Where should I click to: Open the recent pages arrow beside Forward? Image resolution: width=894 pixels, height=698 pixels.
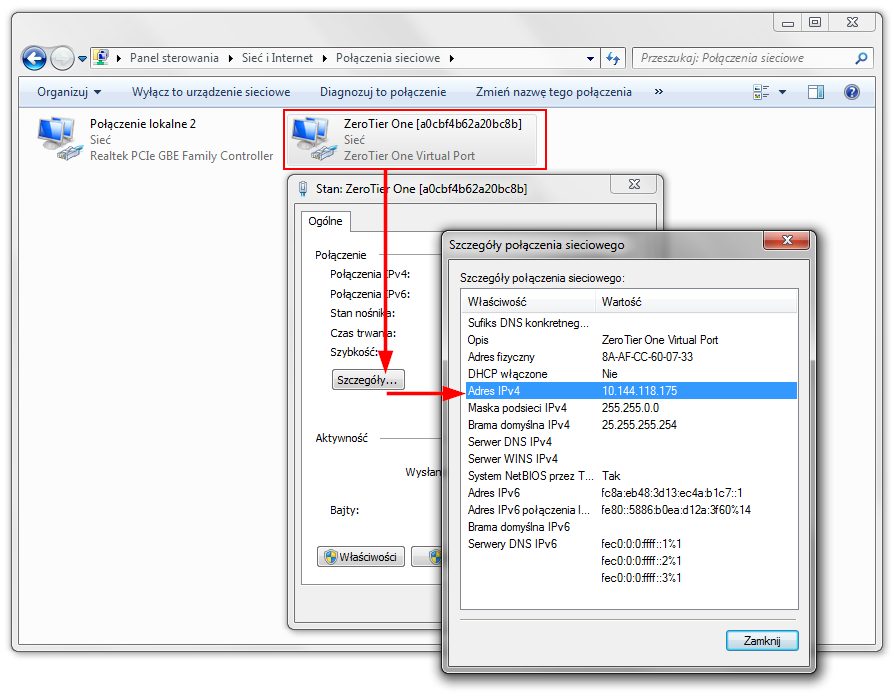[83, 59]
